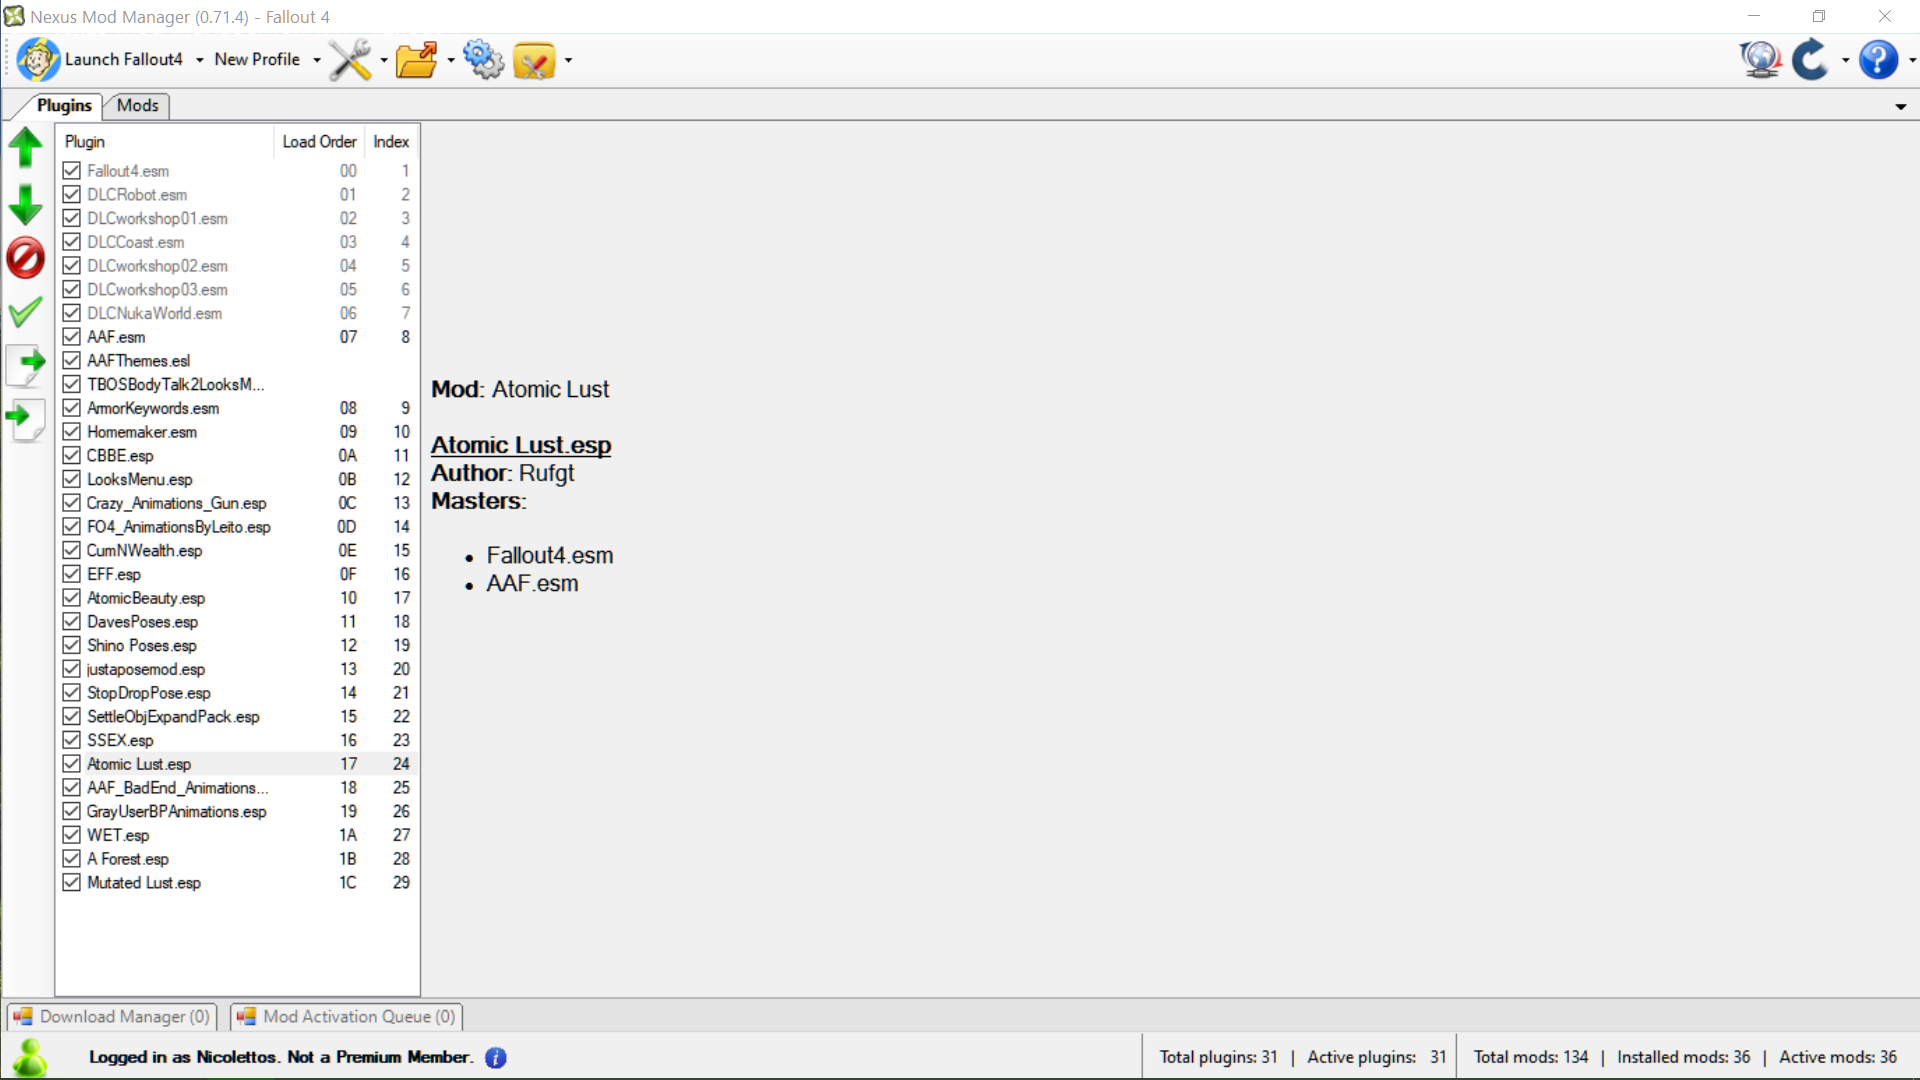1920x1080 pixels.
Task: Click the import load order icon
Action: (26, 419)
